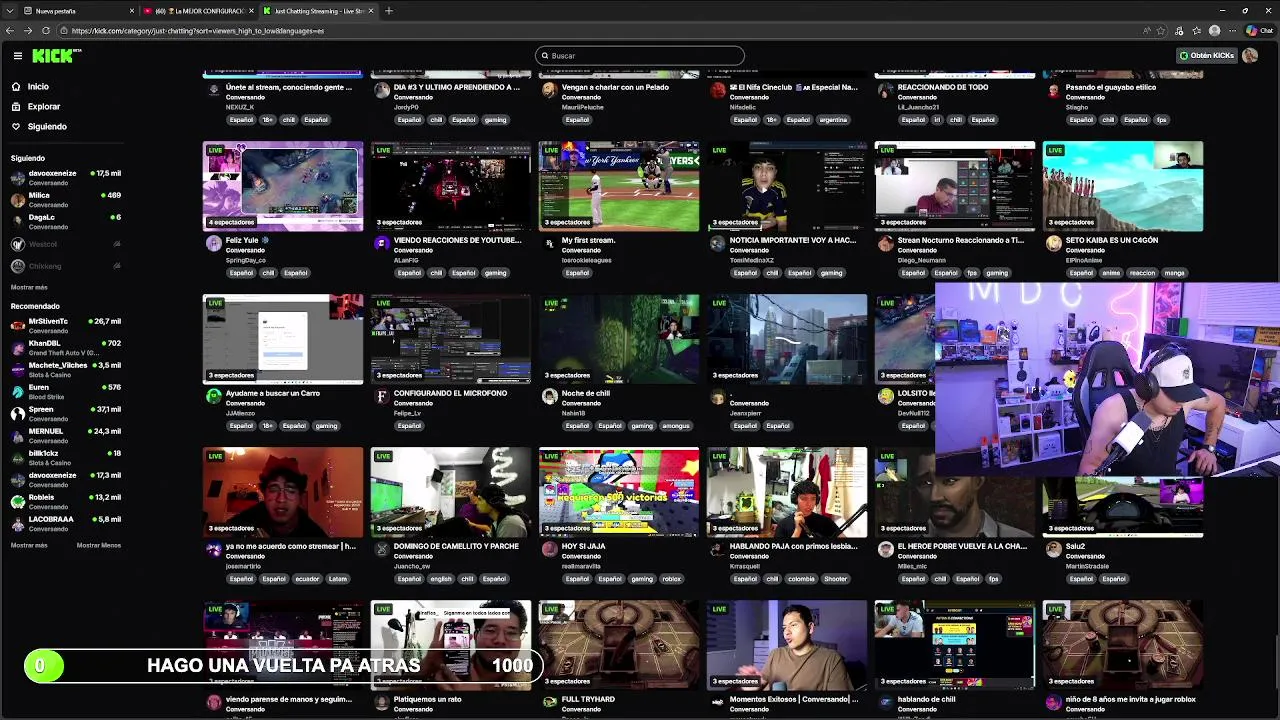Viewport: 1280px width, 720px height.
Task: Expand Mostrar más under Siguiendo
Action: (x=29, y=287)
